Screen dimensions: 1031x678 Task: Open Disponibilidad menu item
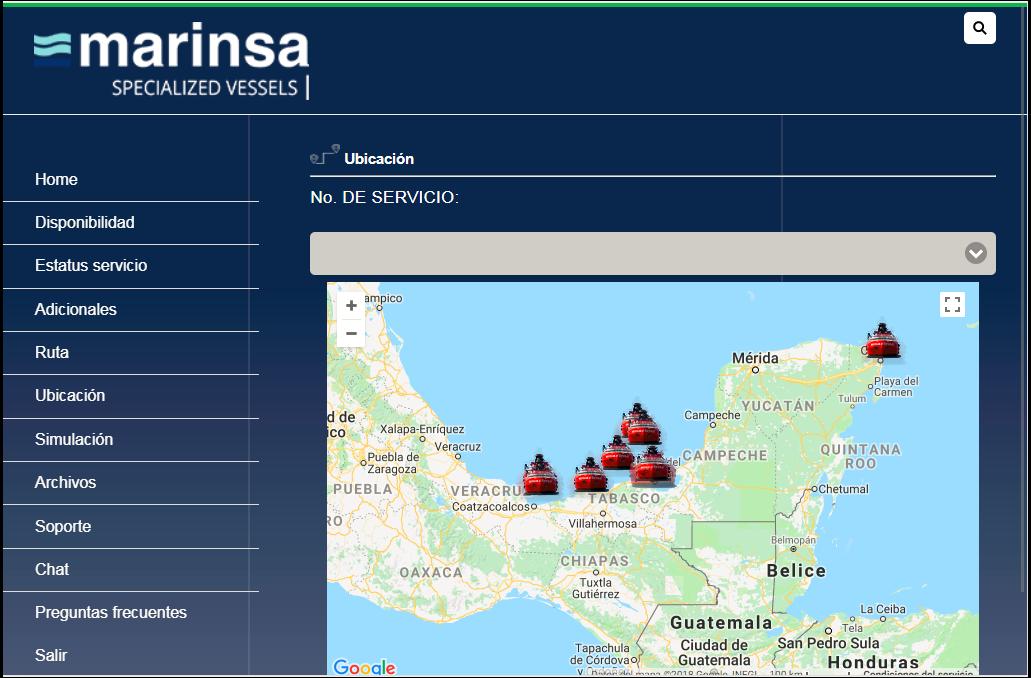tap(85, 222)
